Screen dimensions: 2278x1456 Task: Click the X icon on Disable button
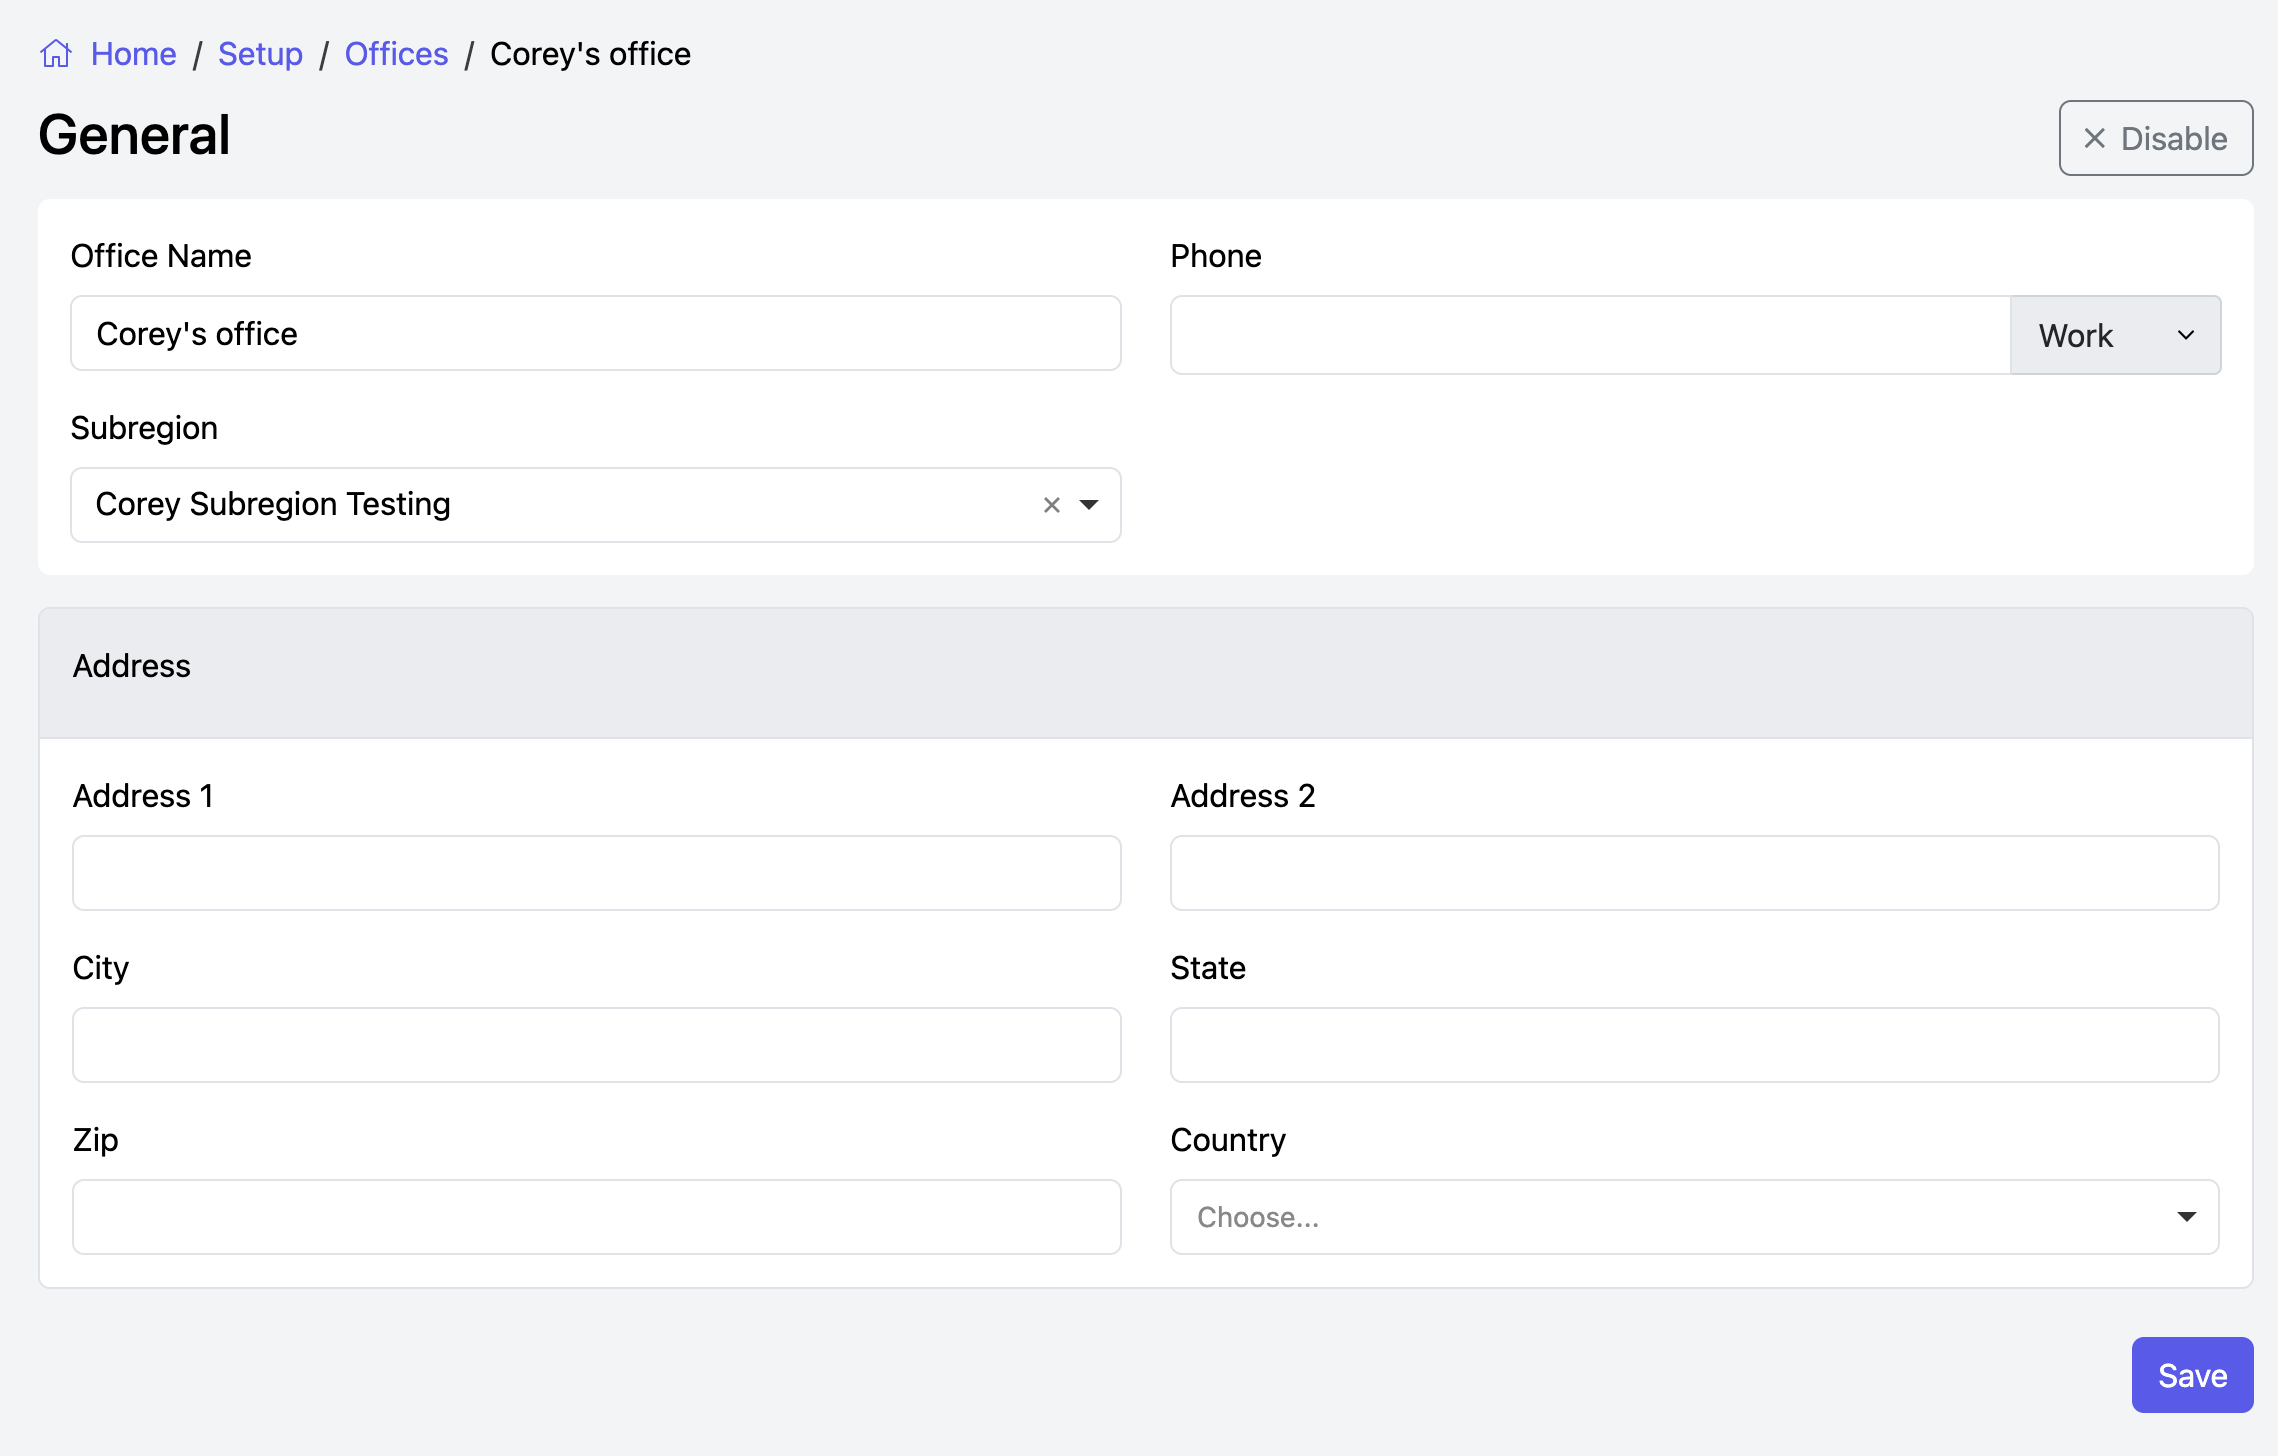pyautogui.click(x=2094, y=138)
